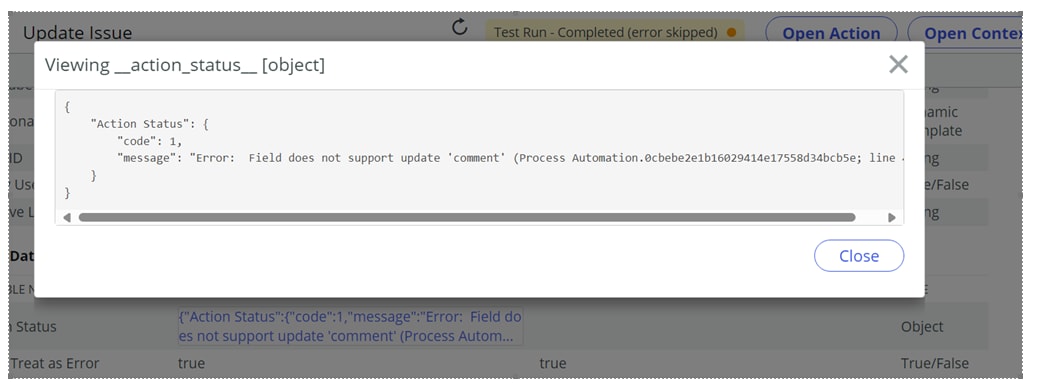Click the right arrow of the horizontal scrollbar
The image size is (1041, 392).
(892, 217)
